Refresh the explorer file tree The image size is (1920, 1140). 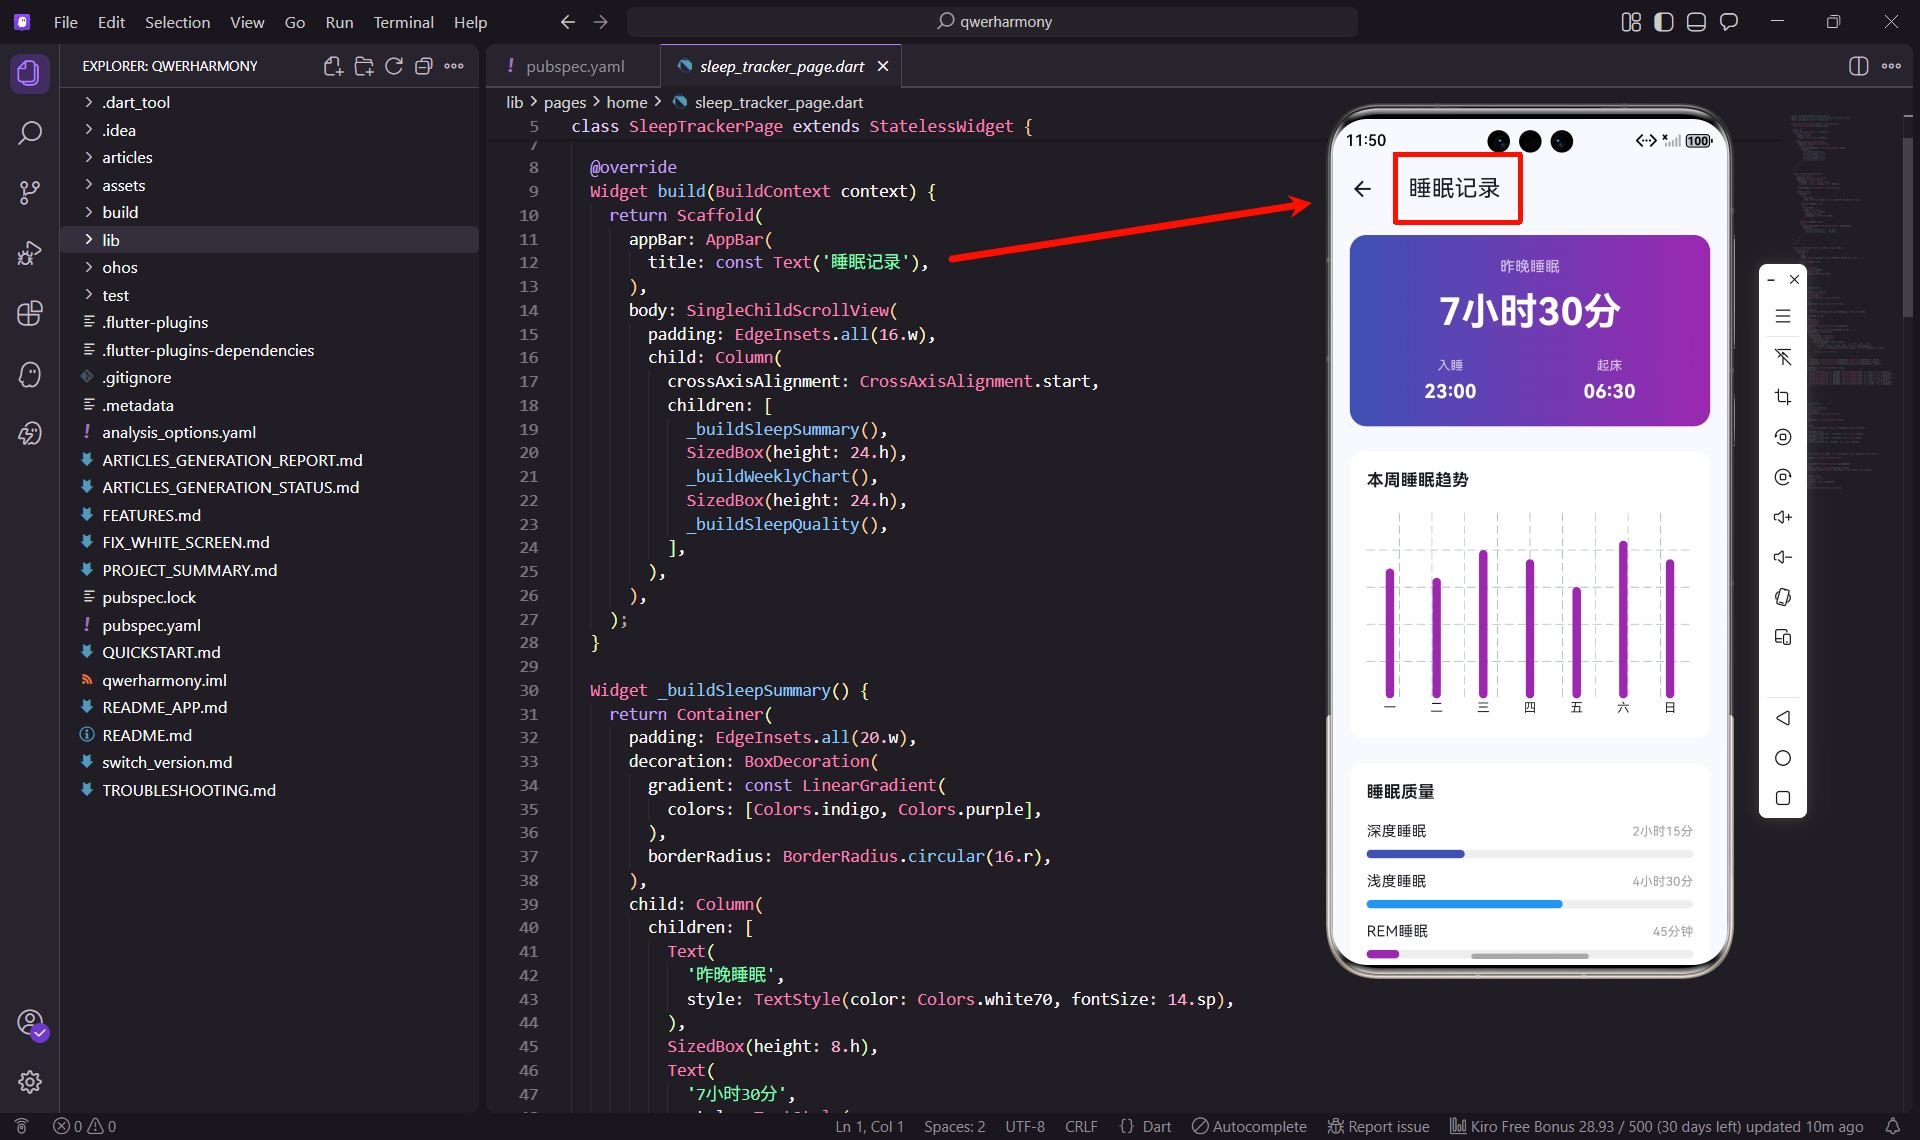[x=394, y=66]
